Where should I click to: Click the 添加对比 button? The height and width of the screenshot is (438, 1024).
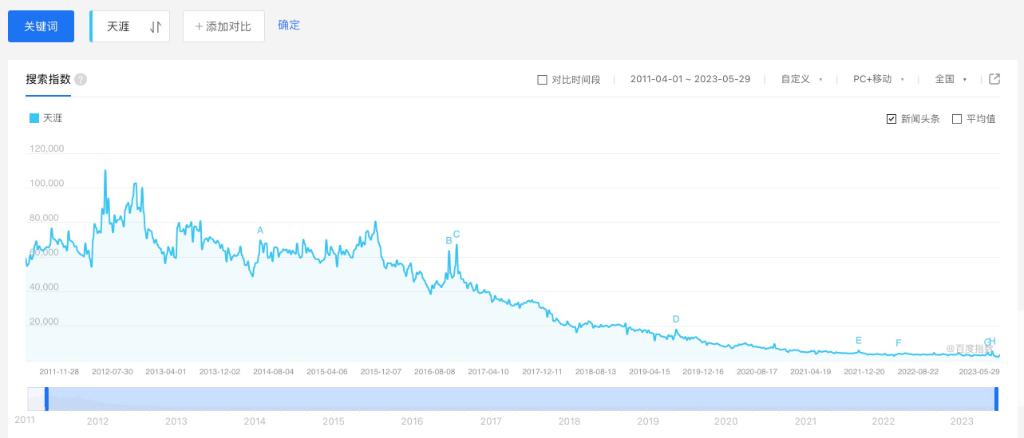point(223,27)
